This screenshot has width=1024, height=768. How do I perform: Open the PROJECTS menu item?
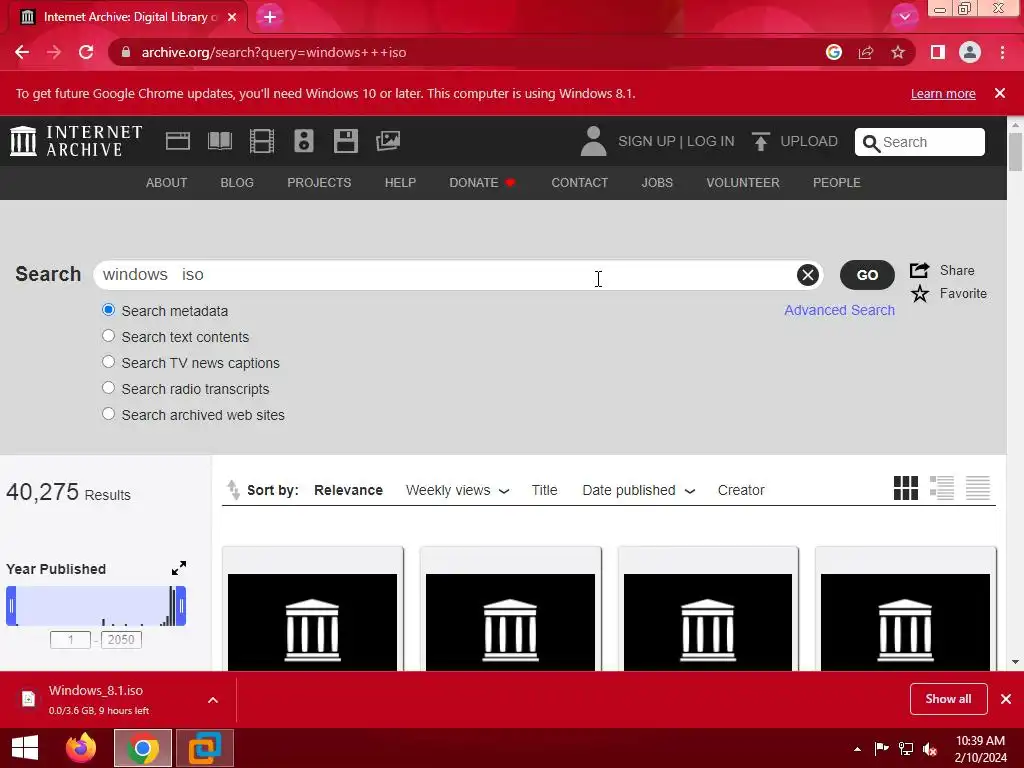[319, 183]
